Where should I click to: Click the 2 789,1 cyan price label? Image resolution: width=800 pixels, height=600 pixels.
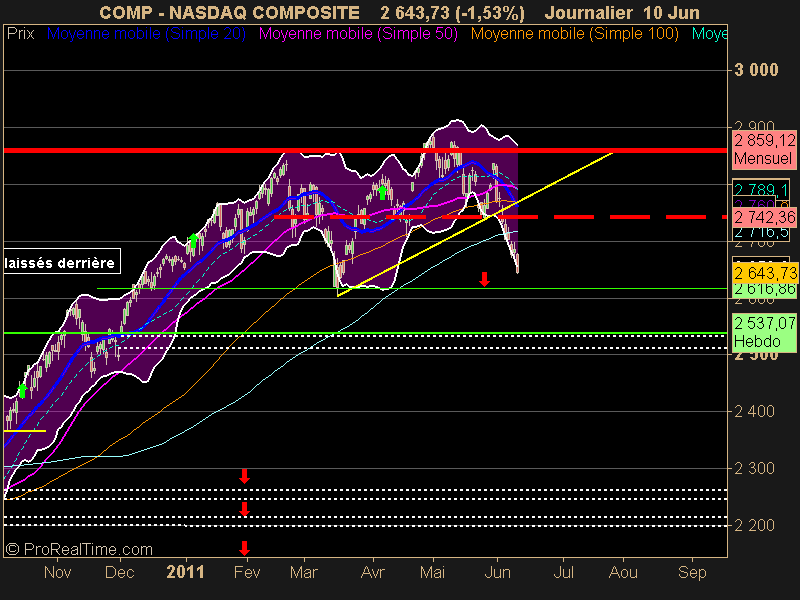(761, 189)
